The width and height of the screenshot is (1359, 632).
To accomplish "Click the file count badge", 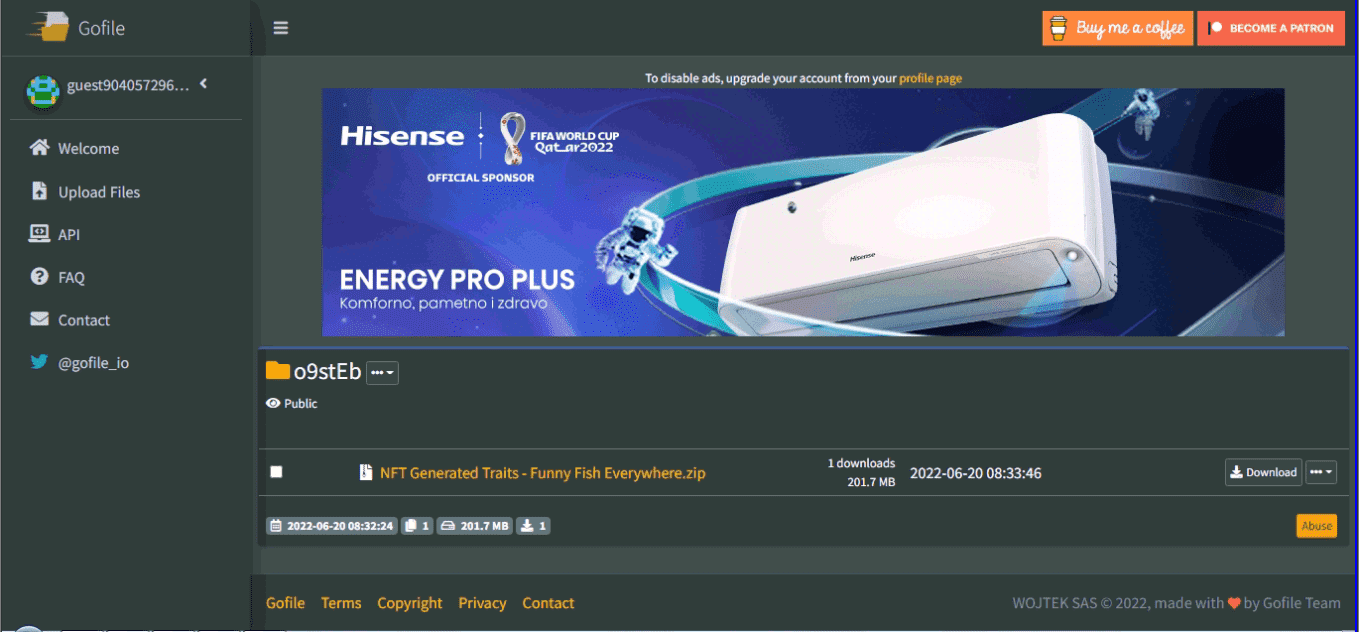I will click(417, 525).
